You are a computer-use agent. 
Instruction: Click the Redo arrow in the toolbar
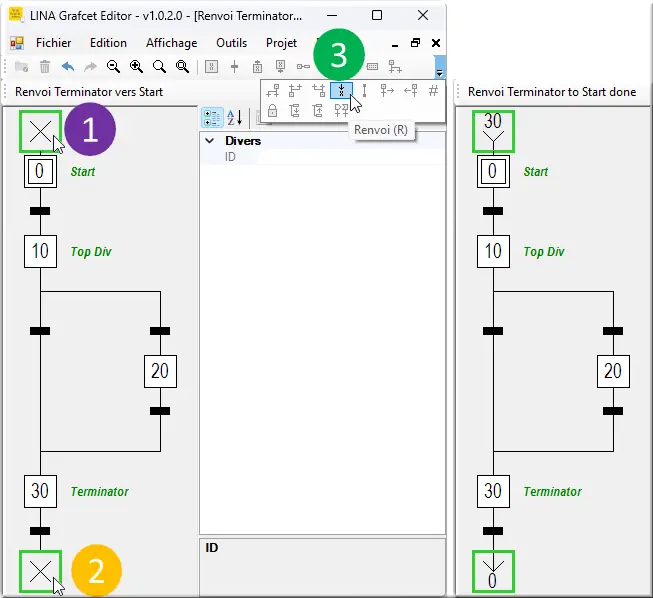click(x=90, y=67)
